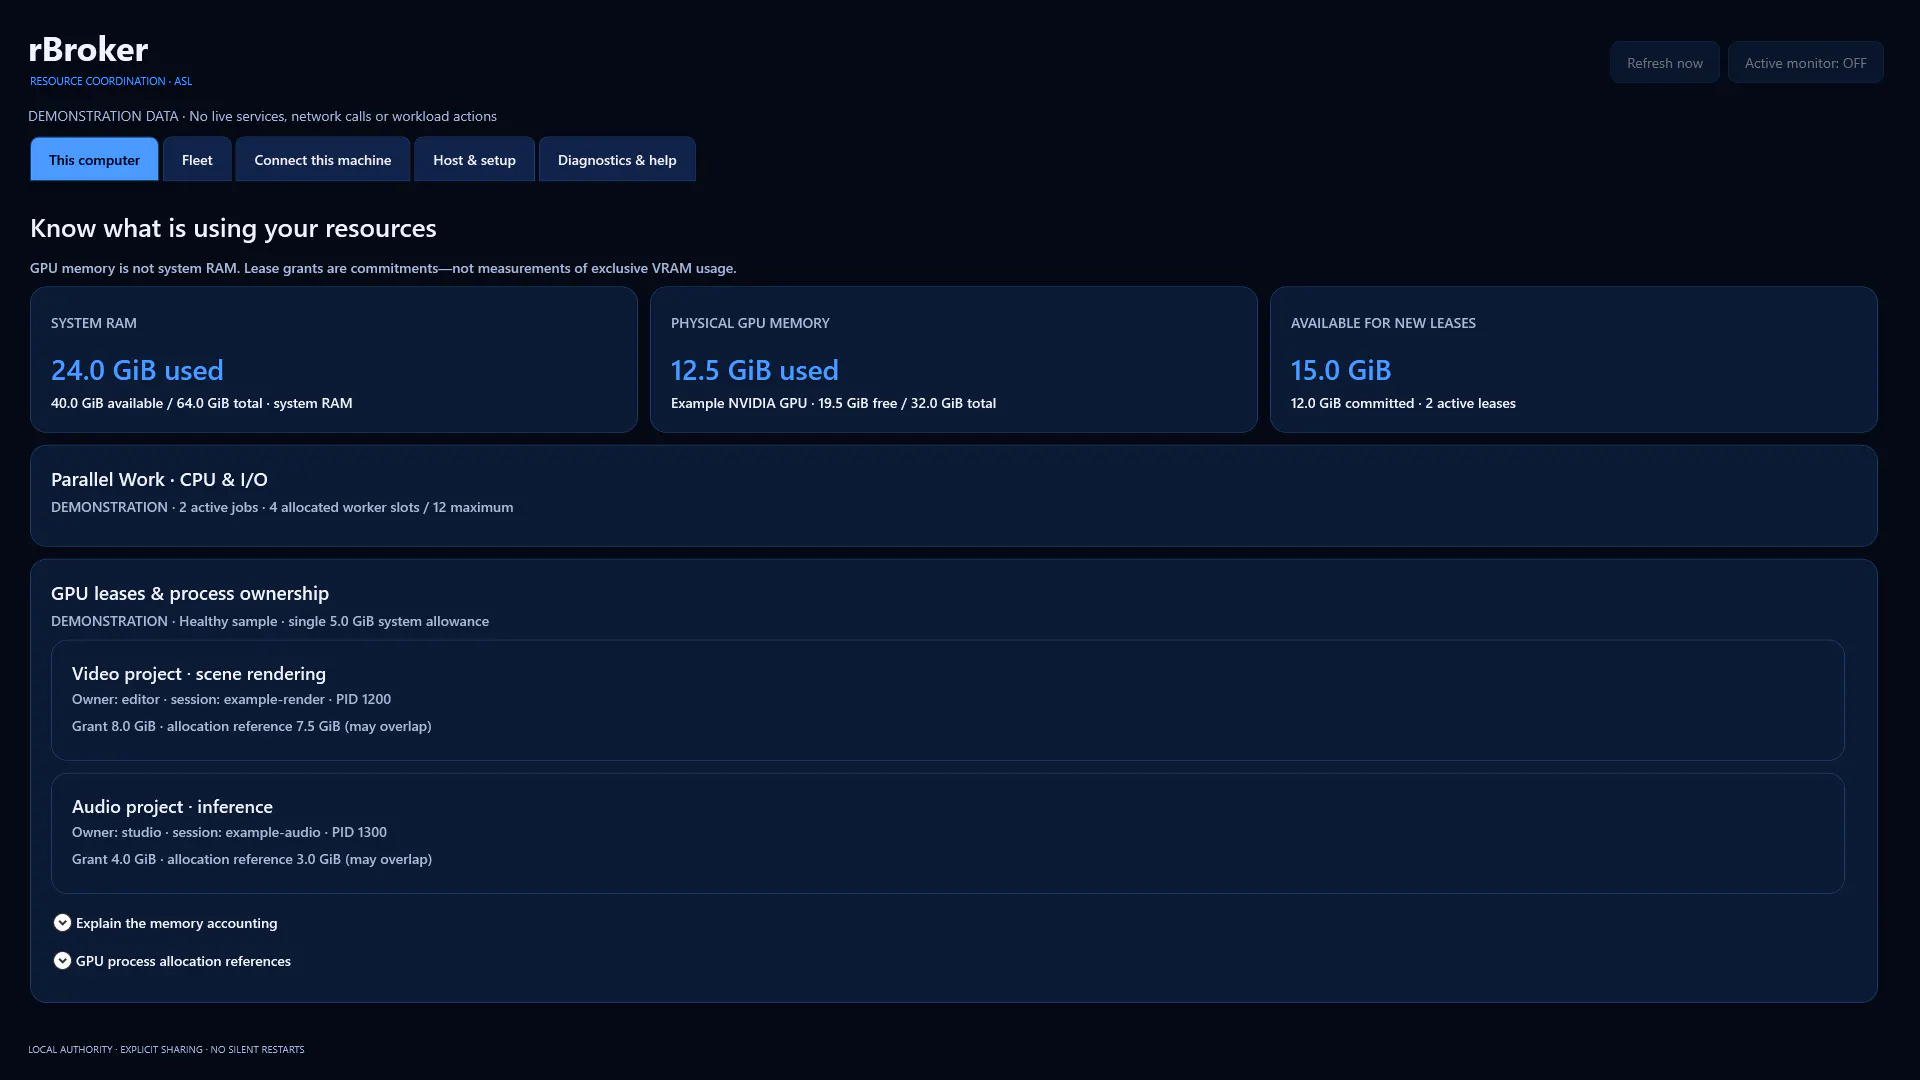The image size is (1920, 1080).
Task: Open the Diagnostics & help tab
Action: coord(617,159)
